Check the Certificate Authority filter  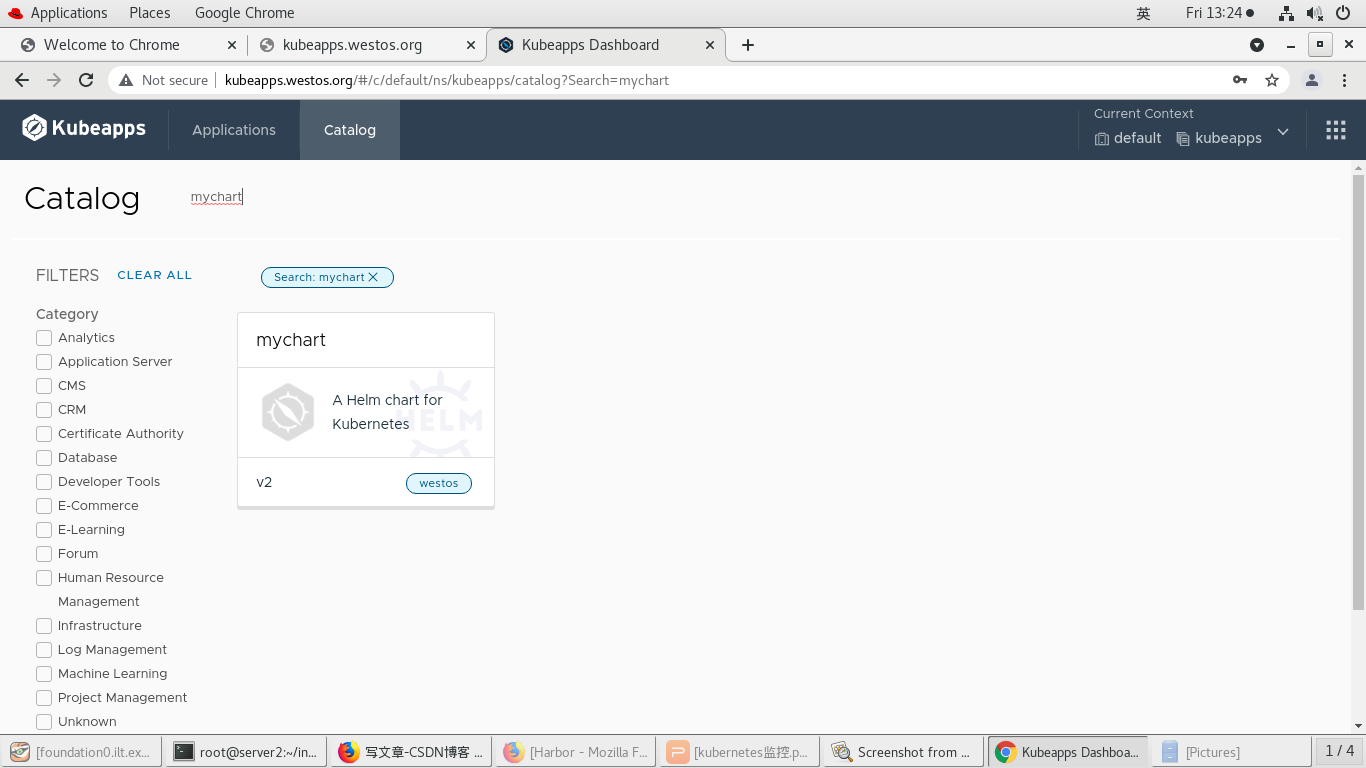(x=44, y=434)
